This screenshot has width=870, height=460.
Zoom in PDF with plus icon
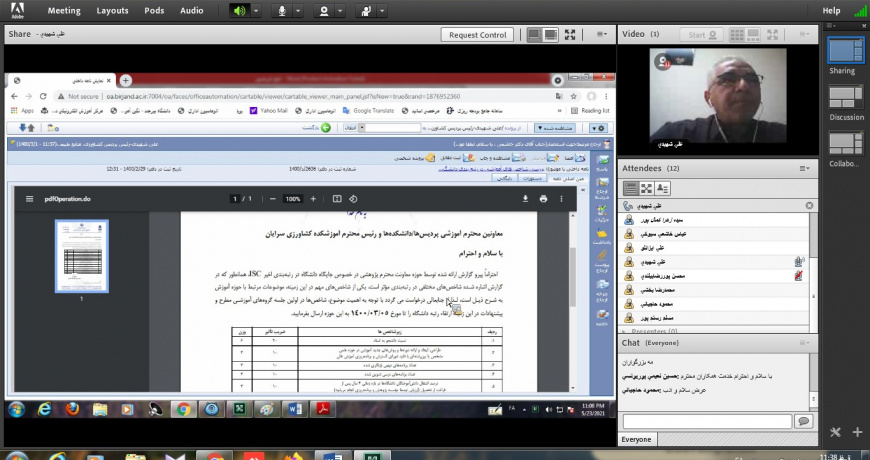[x=313, y=199]
